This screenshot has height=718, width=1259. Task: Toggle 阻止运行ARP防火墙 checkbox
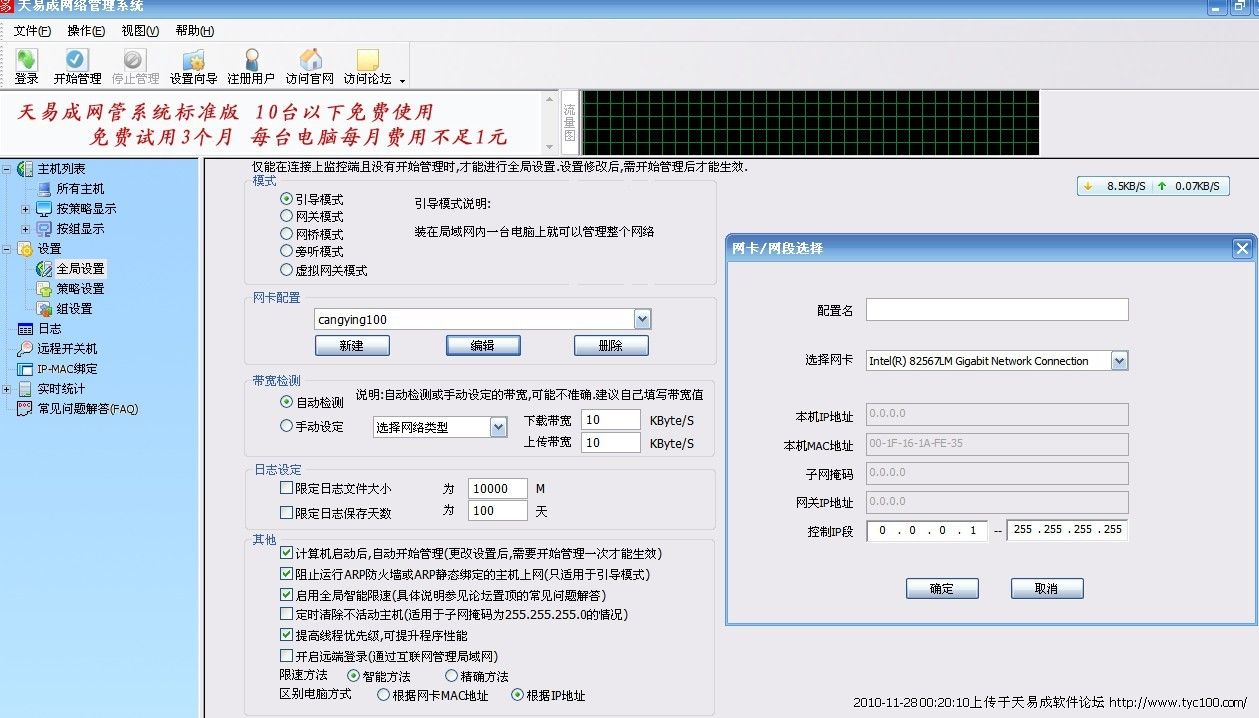287,574
